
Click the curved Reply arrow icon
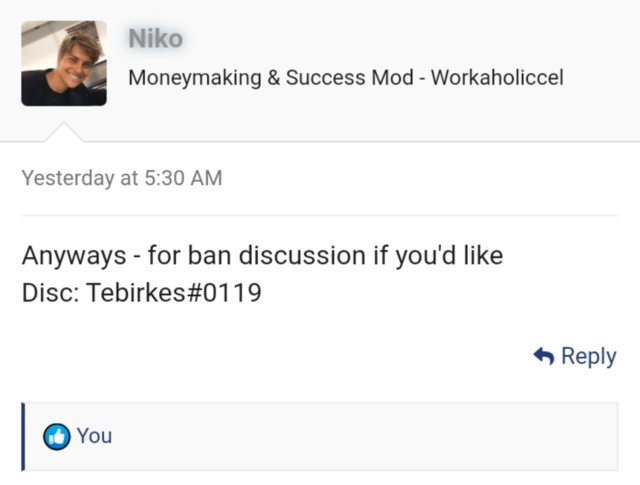[544, 356]
